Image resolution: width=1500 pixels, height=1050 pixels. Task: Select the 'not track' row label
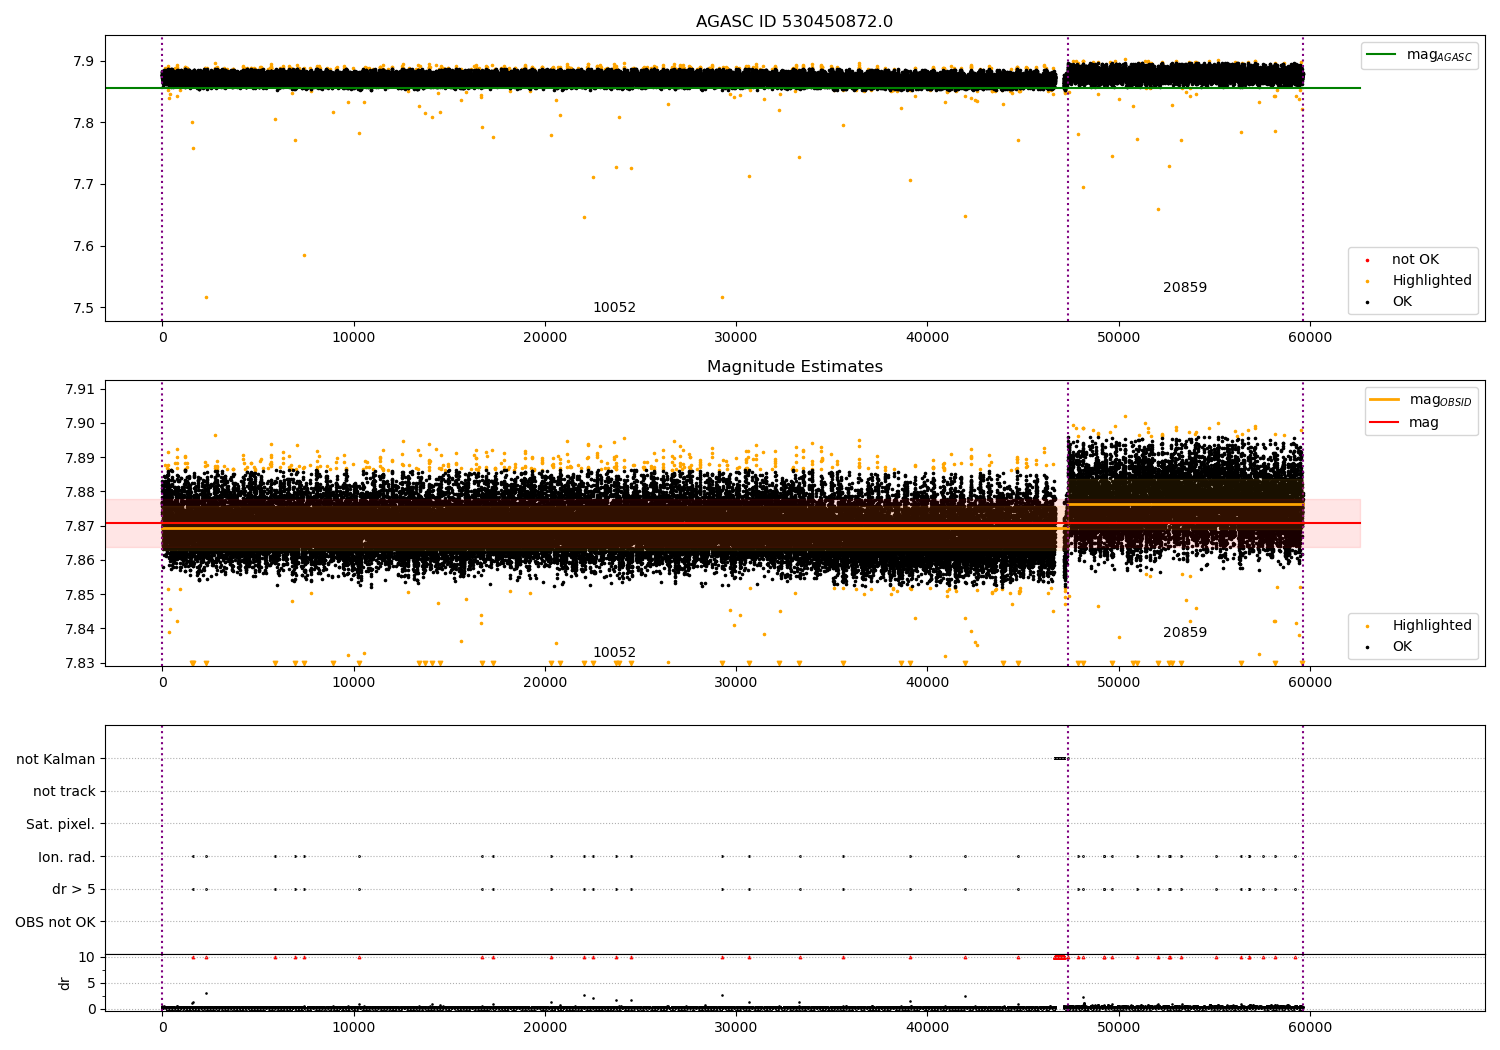point(64,791)
